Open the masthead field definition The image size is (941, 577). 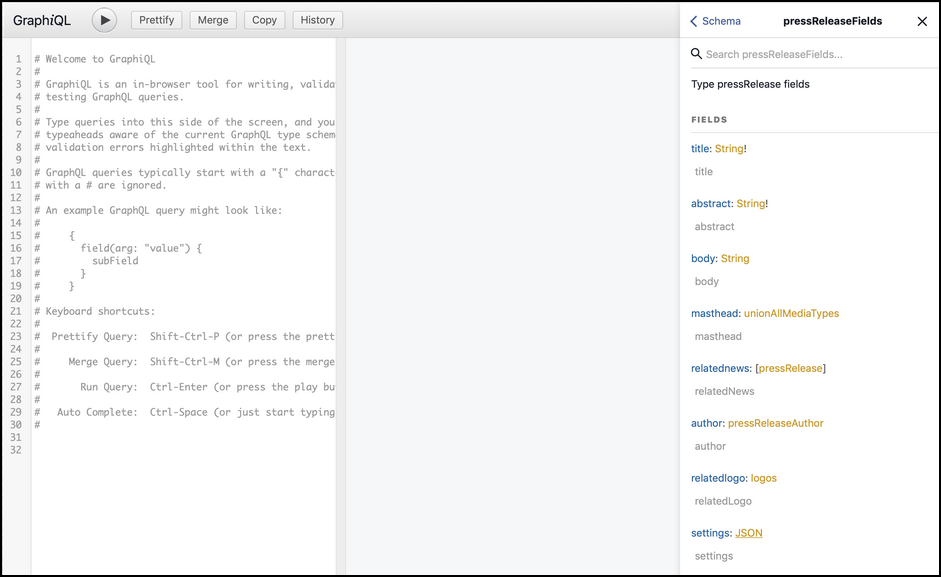[x=715, y=313]
